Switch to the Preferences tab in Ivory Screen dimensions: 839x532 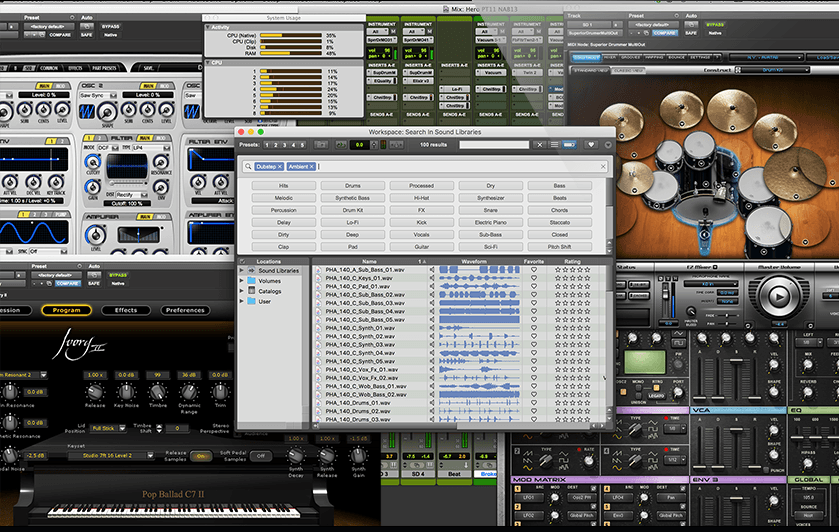(x=185, y=310)
